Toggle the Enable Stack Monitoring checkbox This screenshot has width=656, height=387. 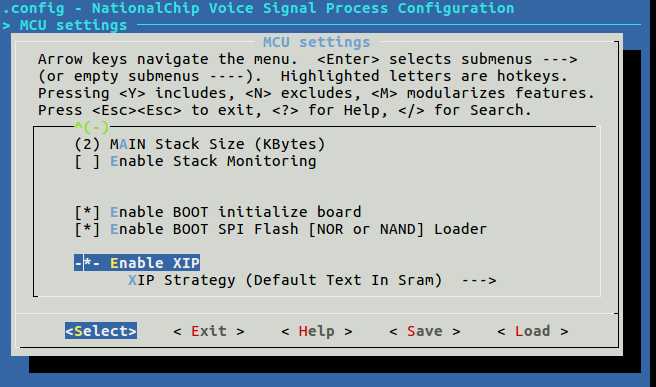pyautogui.click(x=195, y=161)
